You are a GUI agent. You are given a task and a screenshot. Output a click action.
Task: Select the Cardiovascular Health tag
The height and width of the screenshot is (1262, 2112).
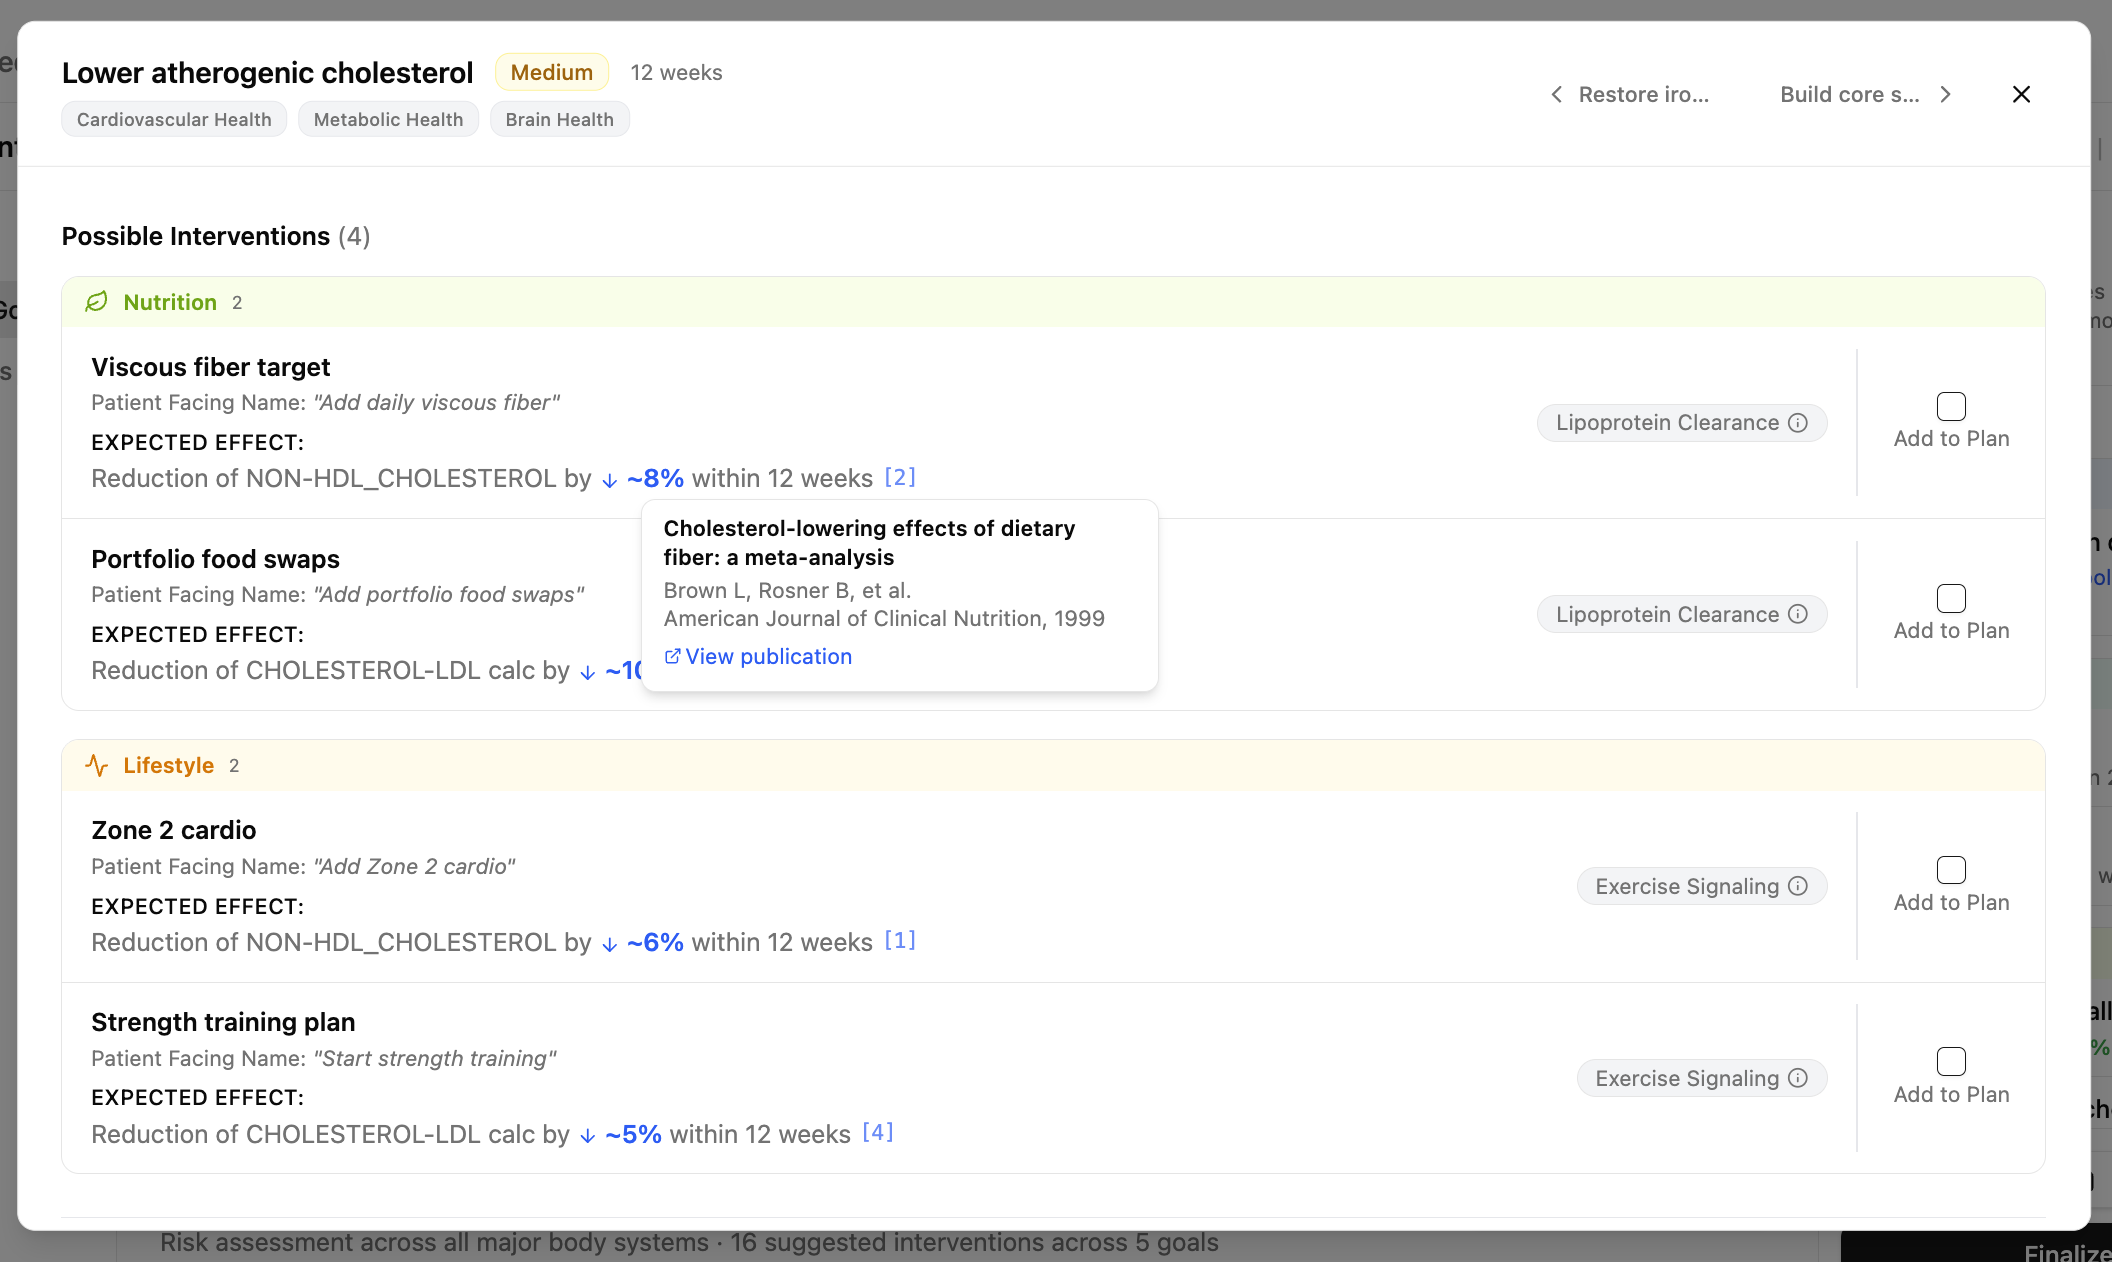point(174,119)
